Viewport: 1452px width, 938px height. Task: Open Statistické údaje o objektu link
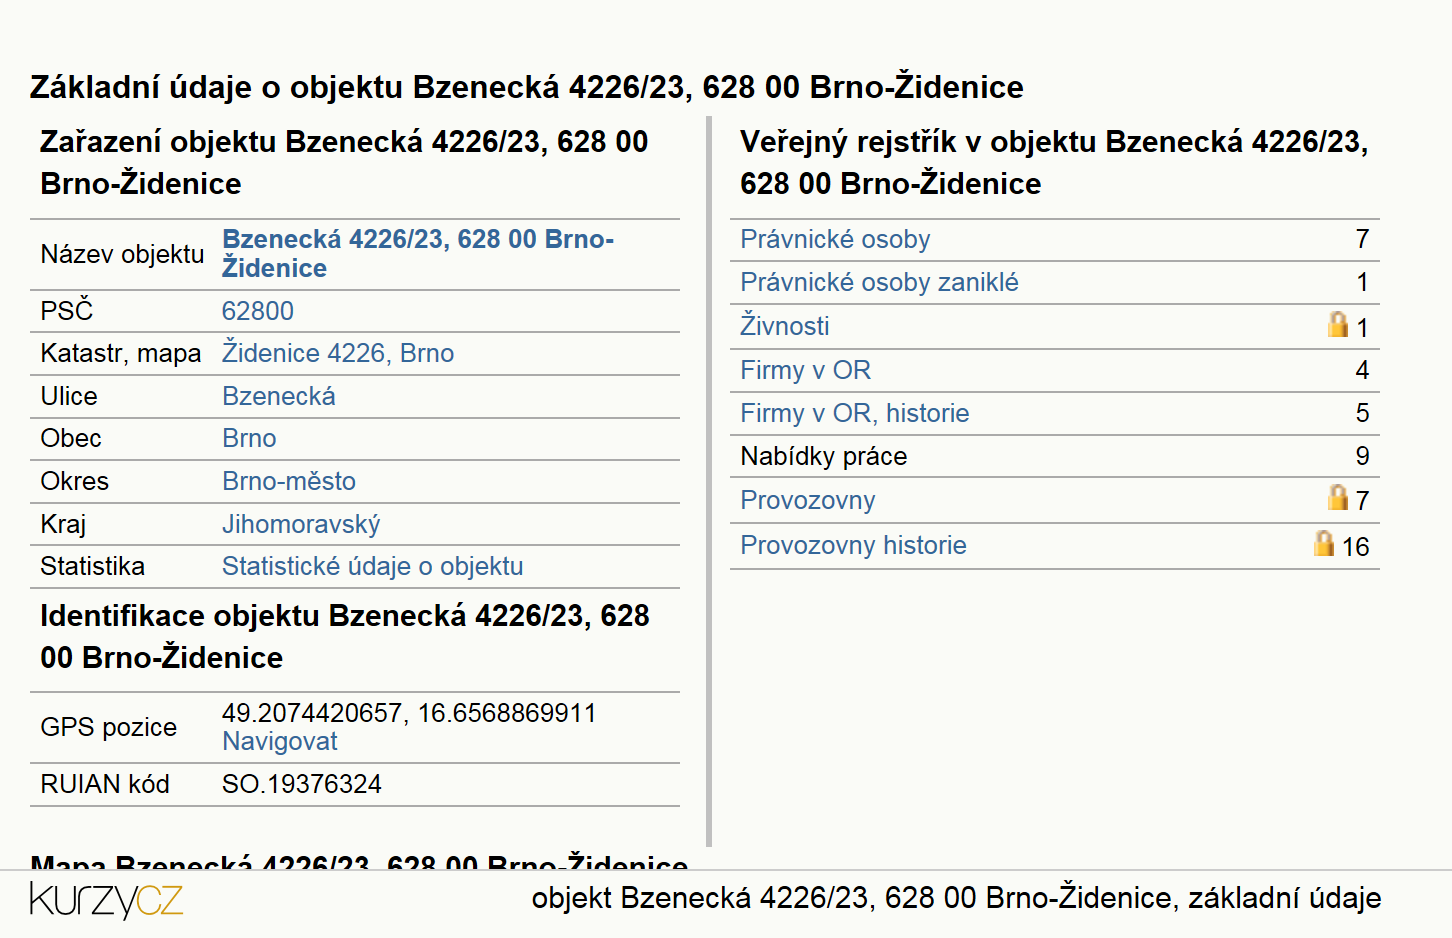point(372,566)
